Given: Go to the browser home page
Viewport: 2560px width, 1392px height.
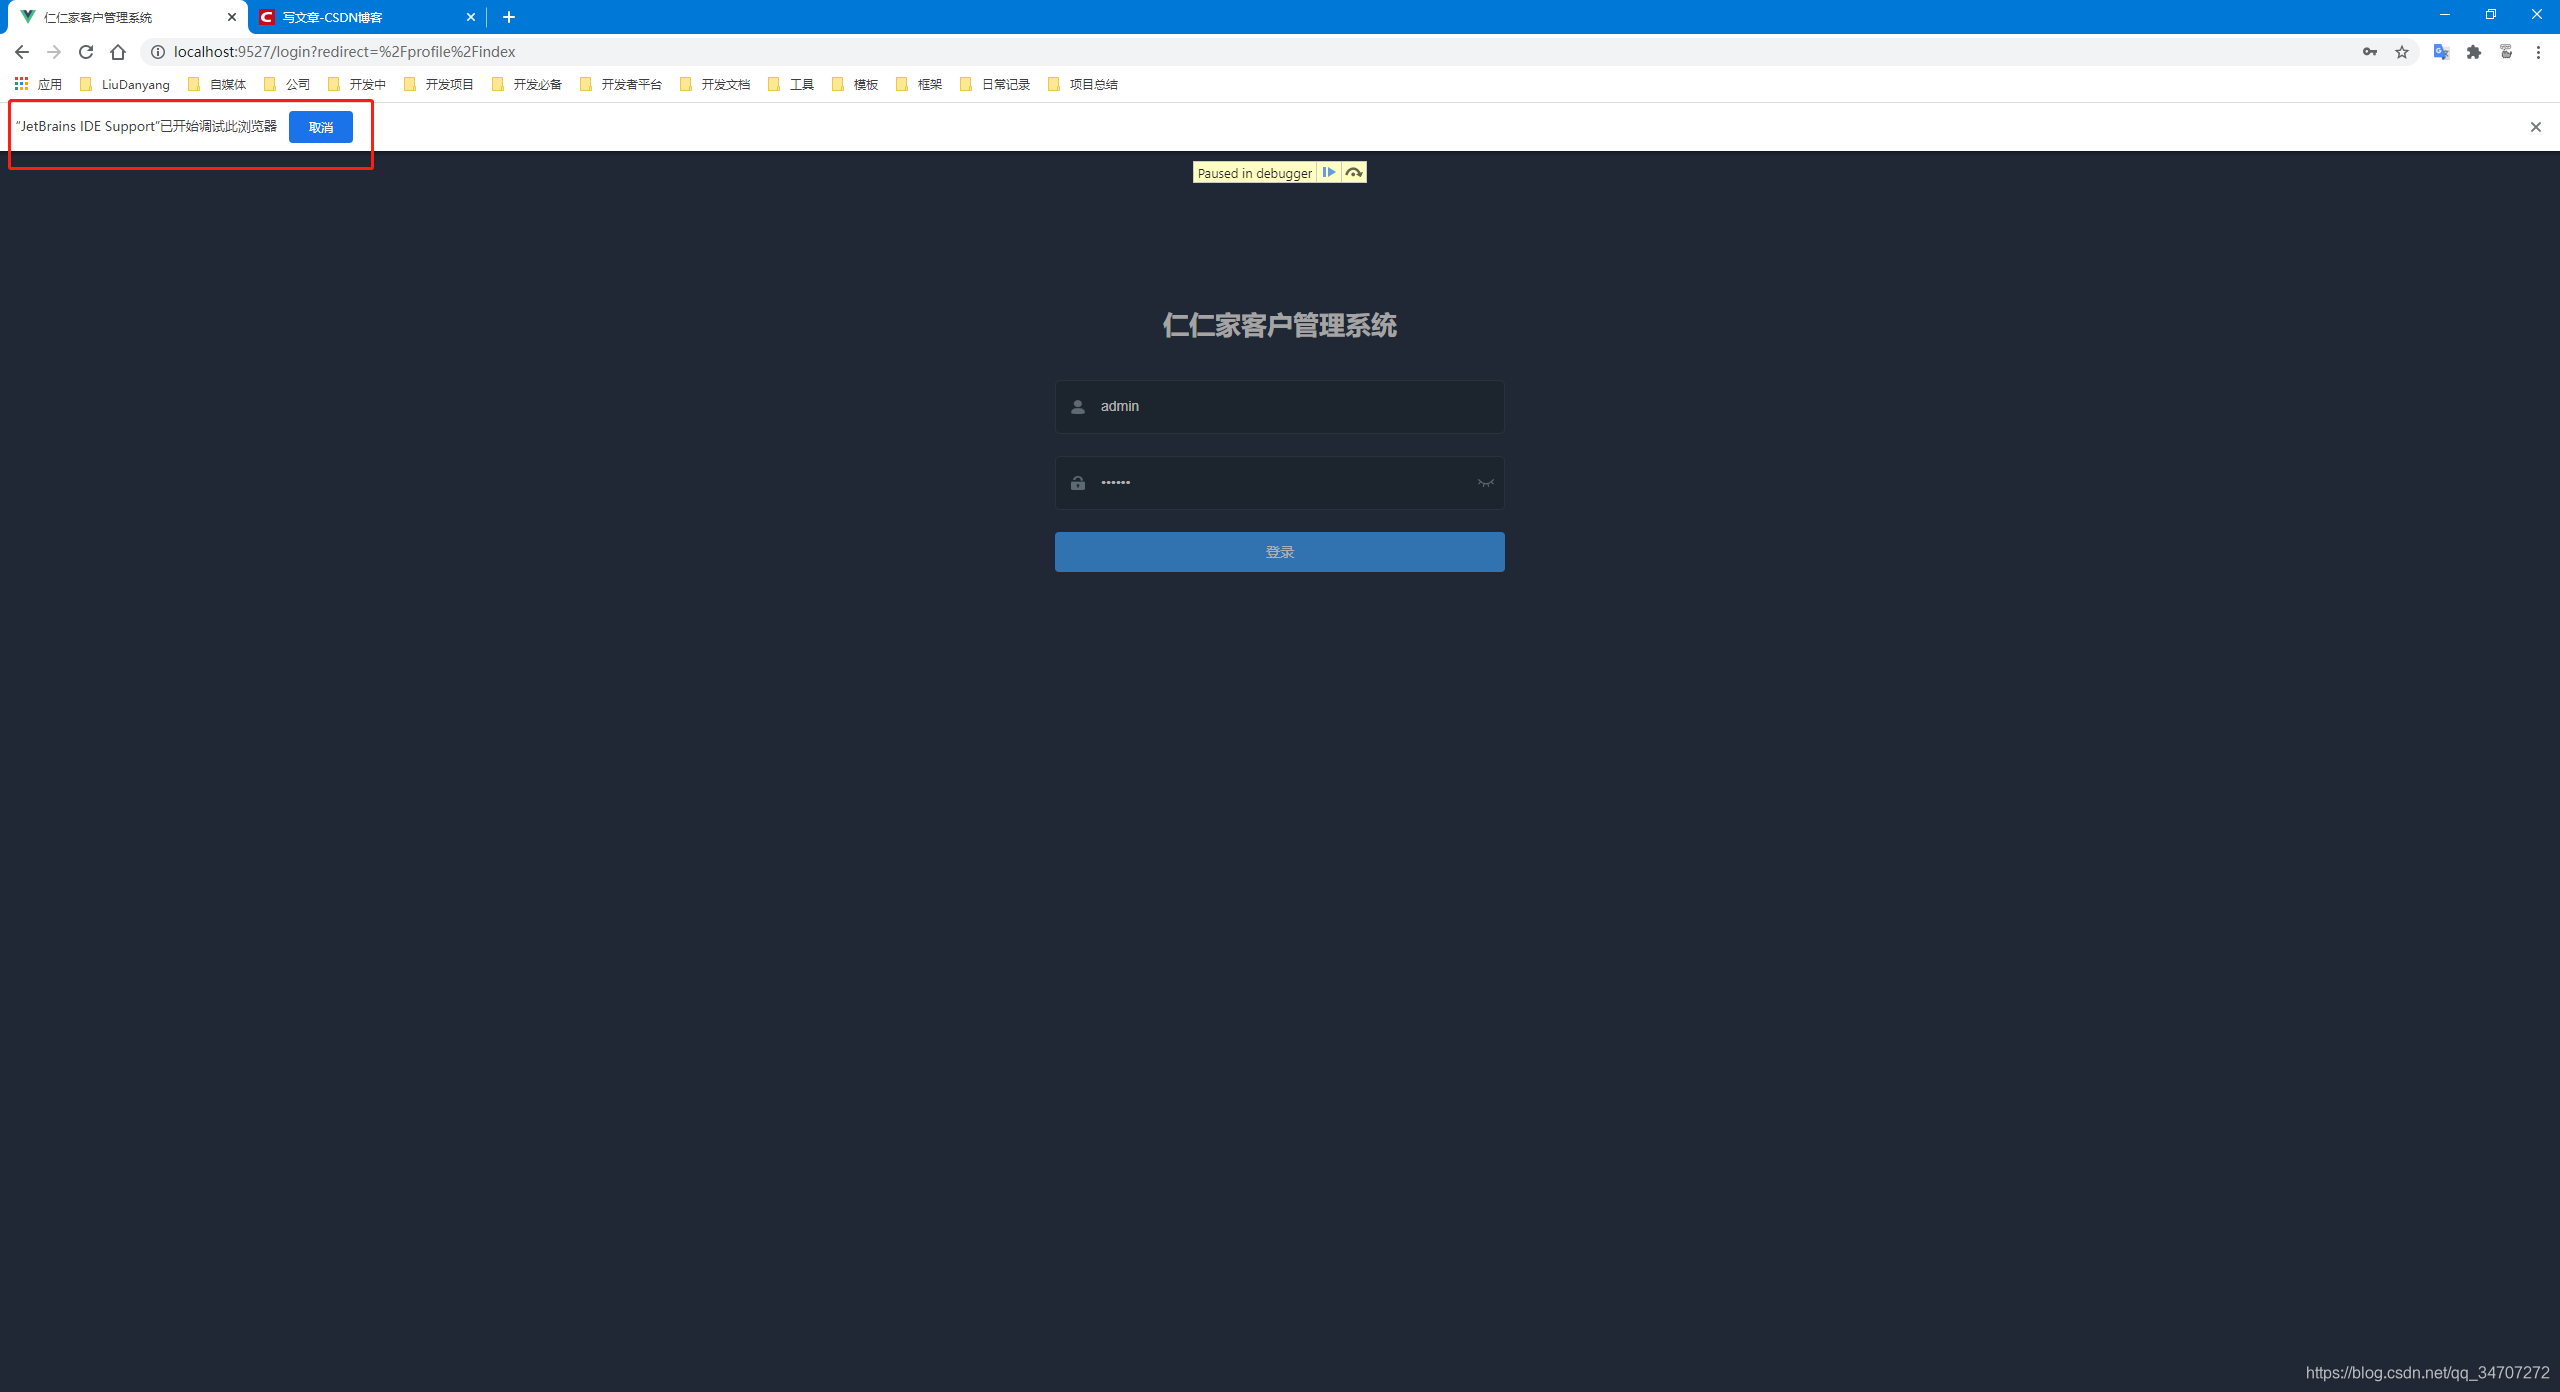Looking at the screenshot, I should (118, 51).
